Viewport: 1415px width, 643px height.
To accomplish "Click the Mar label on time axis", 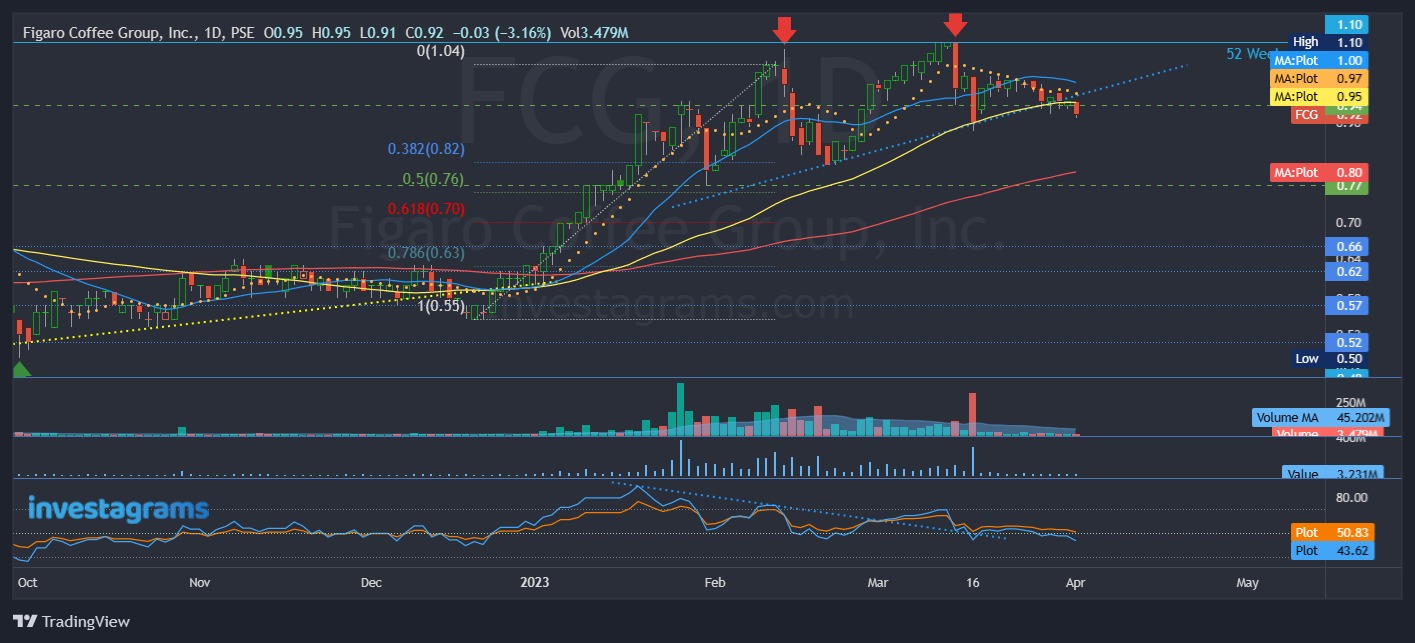I will [877, 582].
